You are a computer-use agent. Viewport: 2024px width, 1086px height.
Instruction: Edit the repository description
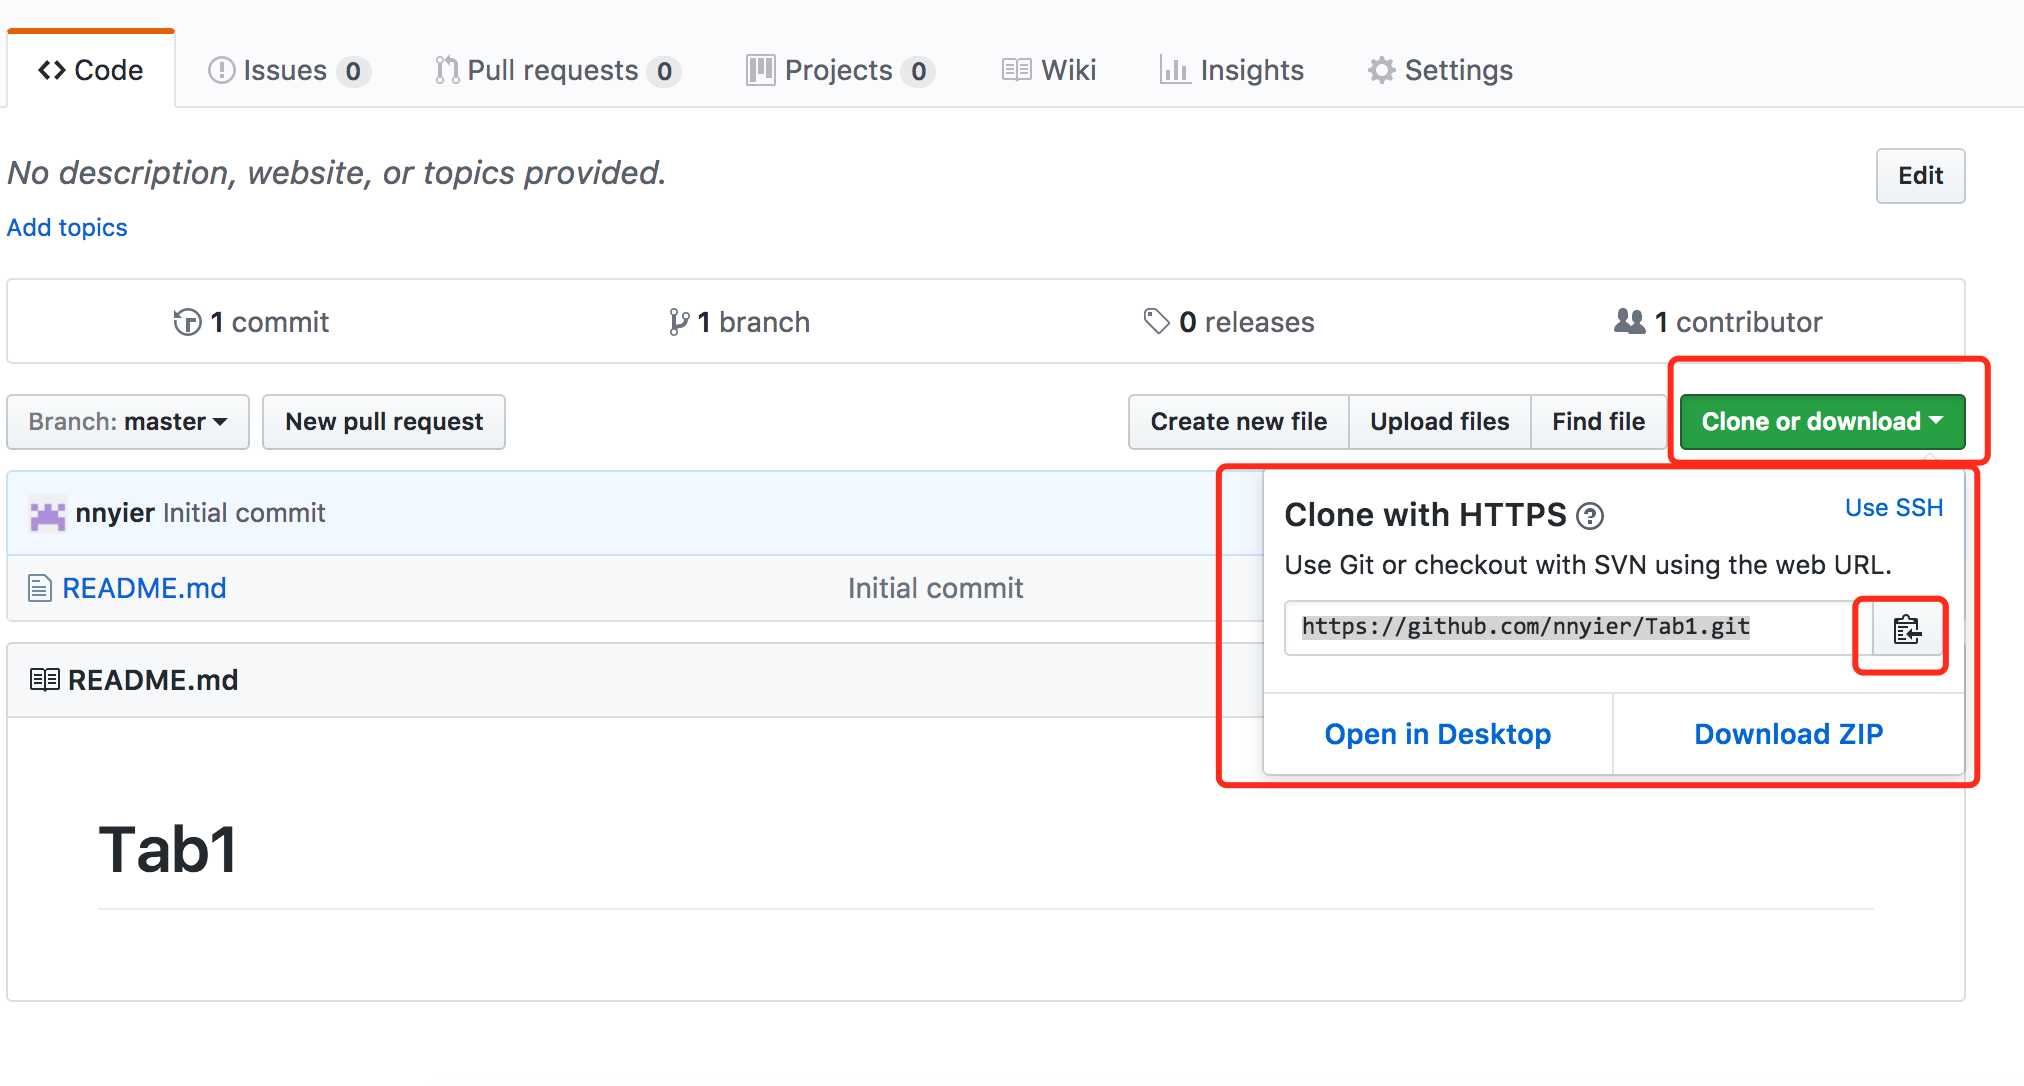[x=1920, y=176]
